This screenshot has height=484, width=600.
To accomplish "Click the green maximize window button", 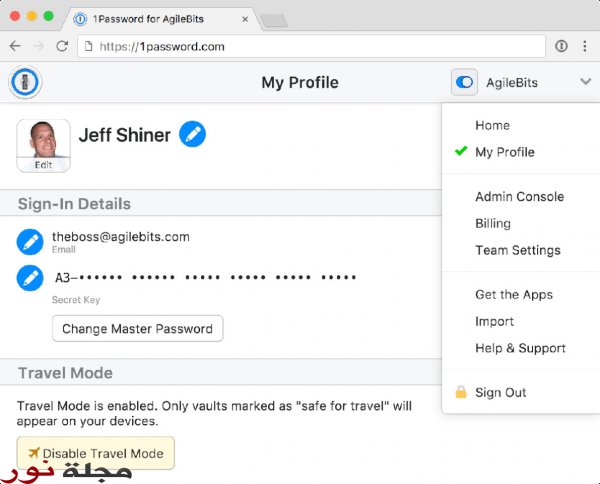I will (x=49, y=16).
